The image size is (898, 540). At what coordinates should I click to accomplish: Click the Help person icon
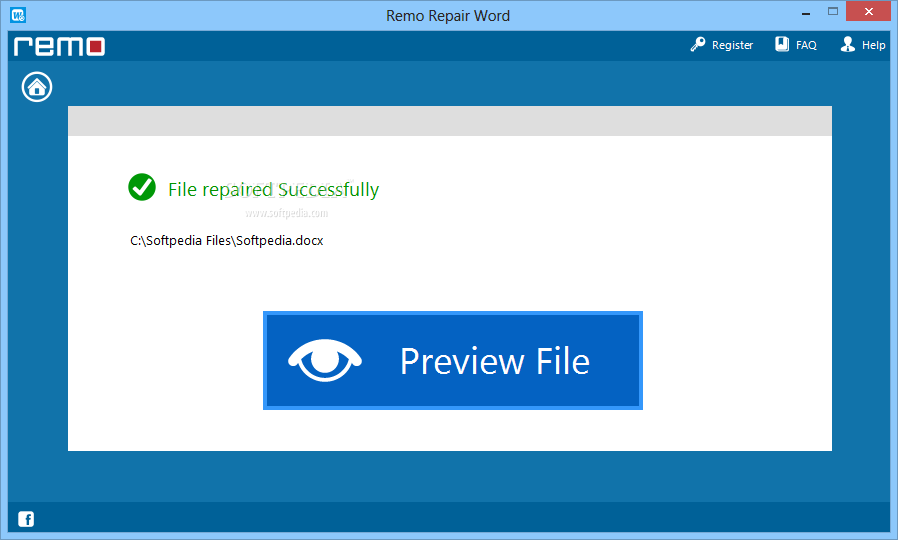tap(848, 44)
